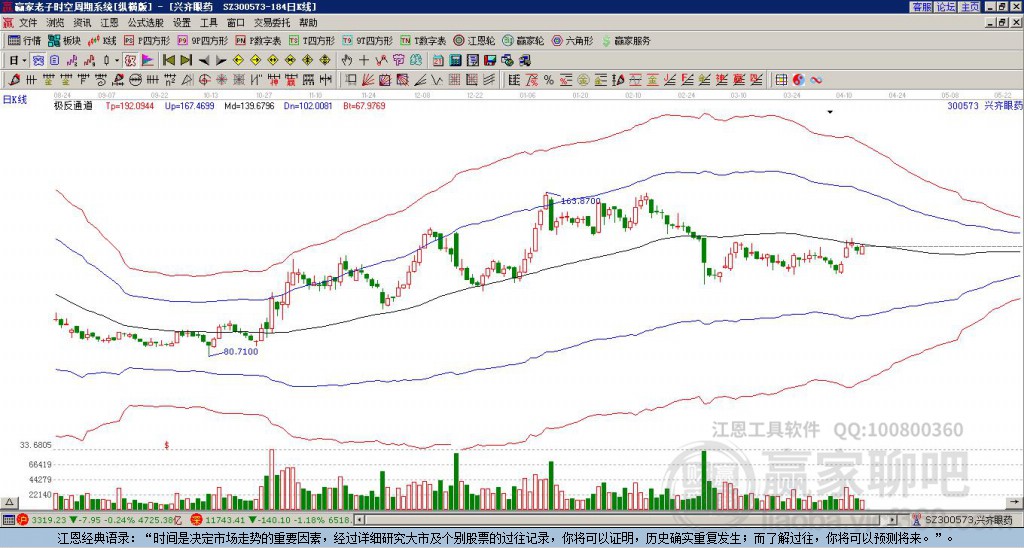This screenshot has height=548, width=1024.
Task: Click 论坛 forum button
Action: pyautogui.click(x=945, y=7)
